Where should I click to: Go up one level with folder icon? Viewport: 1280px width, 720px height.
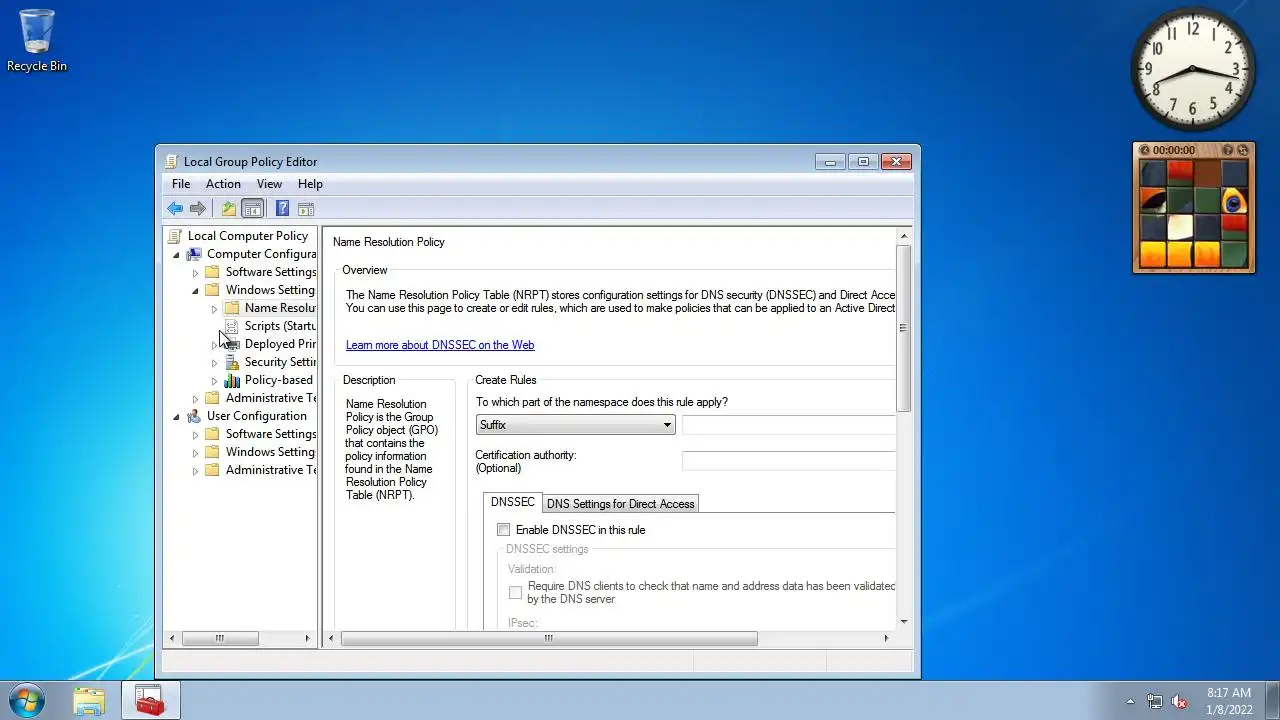(x=229, y=209)
